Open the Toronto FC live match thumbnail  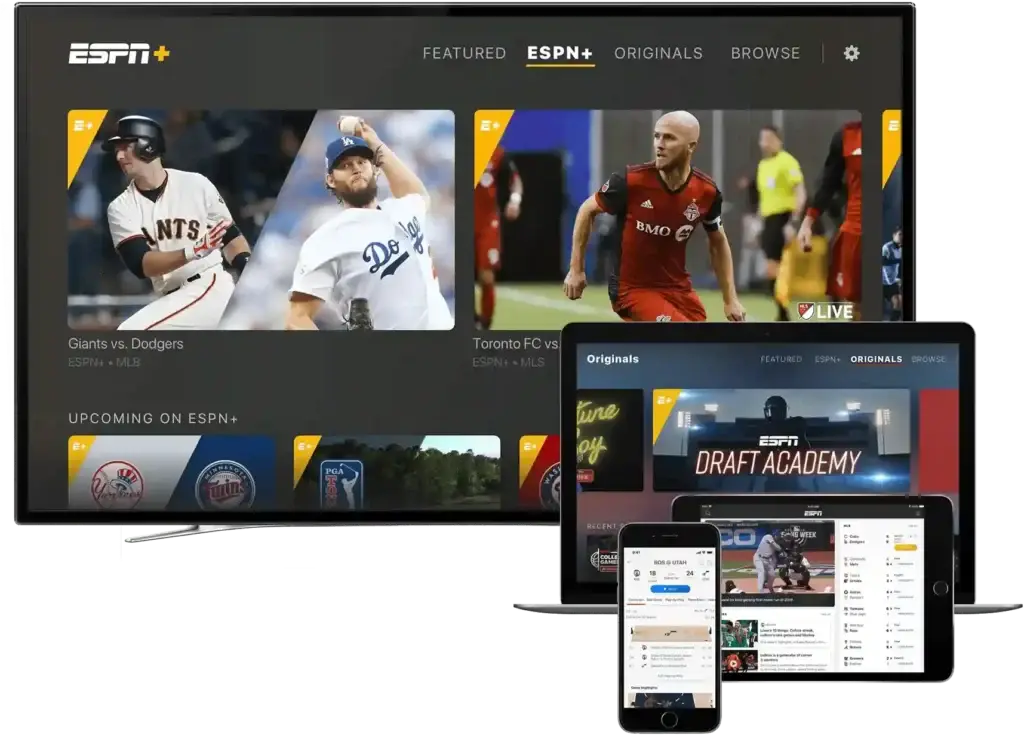coord(667,216)
